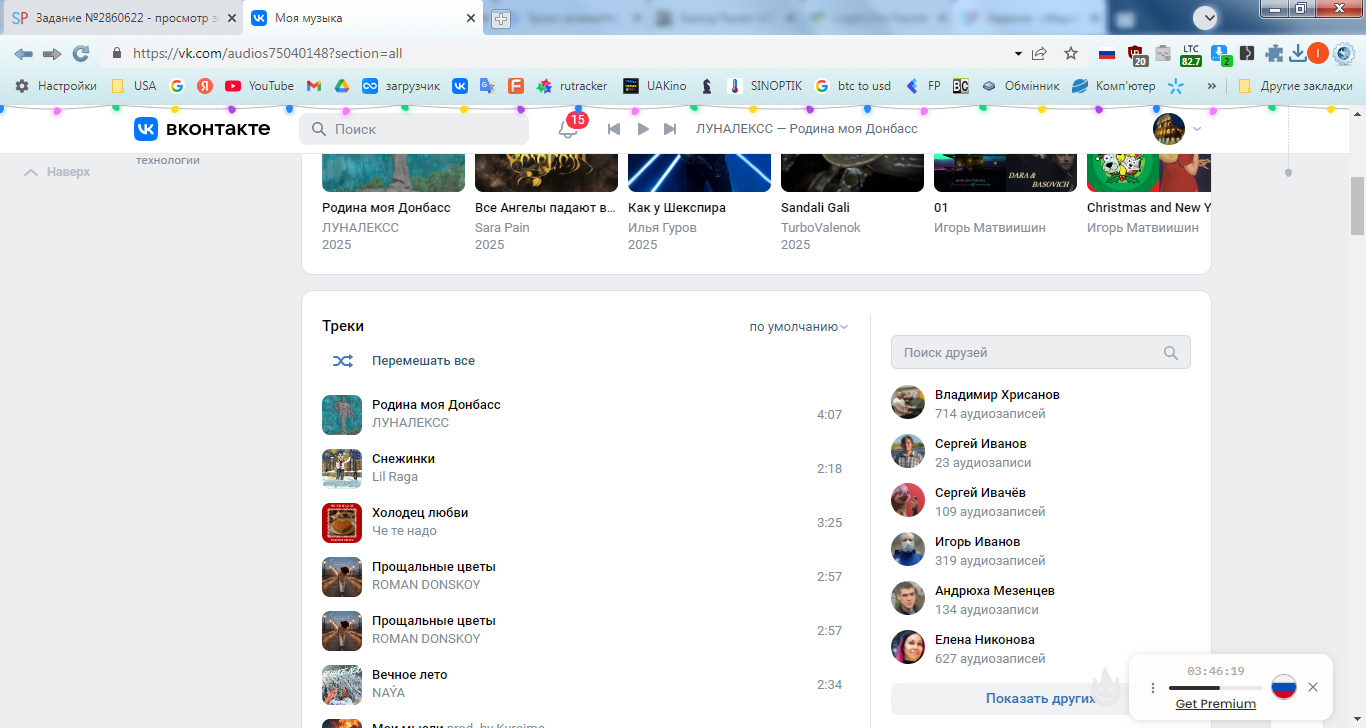Open the USA bookmarks folder

(134, 86)
